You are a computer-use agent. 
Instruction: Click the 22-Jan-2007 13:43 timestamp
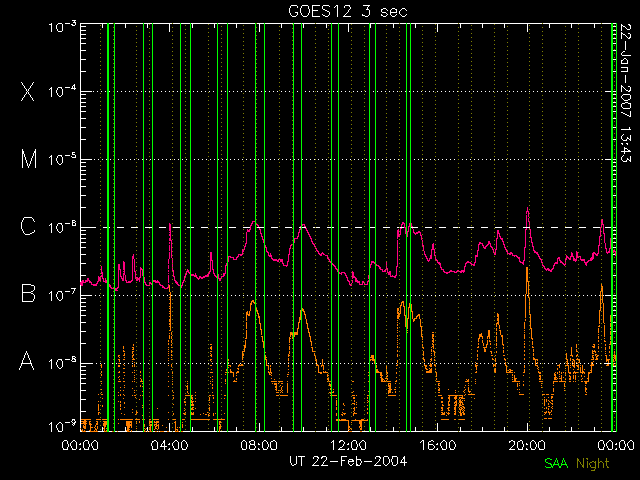625,93
